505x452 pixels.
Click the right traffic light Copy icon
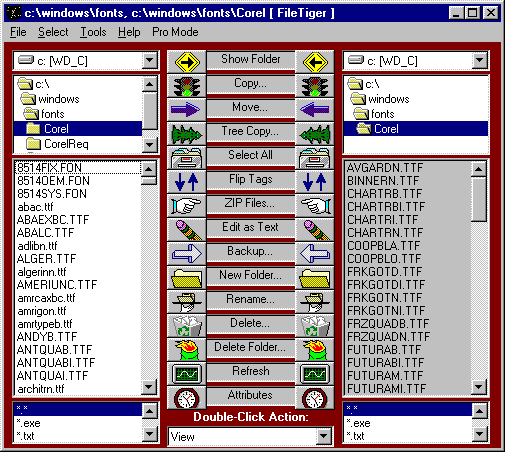pyautogui.click(x=315, y=86)
